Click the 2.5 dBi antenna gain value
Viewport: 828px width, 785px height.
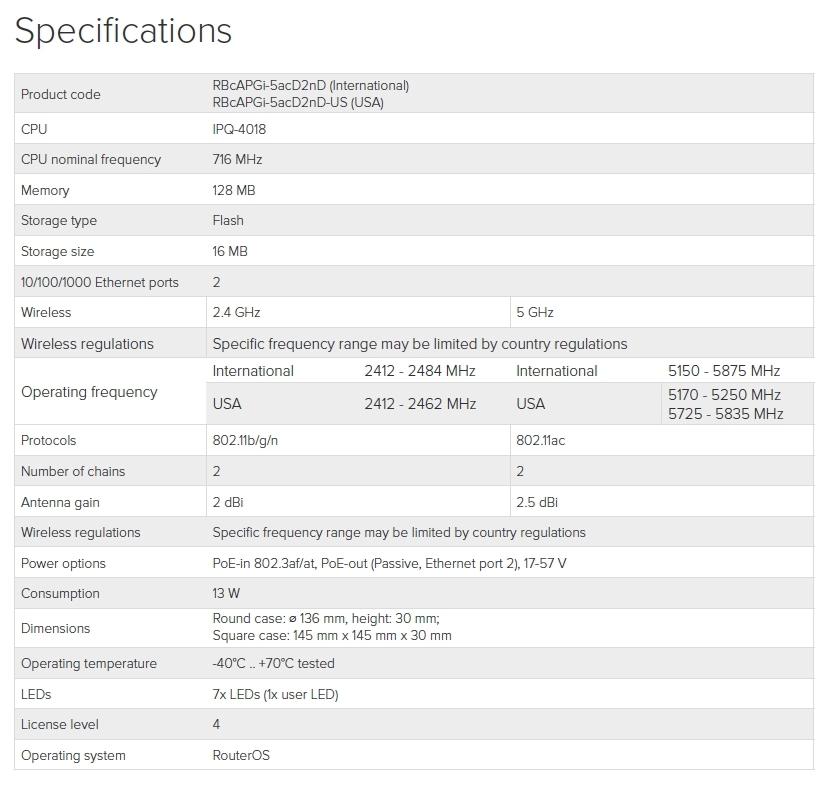pos(537,502)
